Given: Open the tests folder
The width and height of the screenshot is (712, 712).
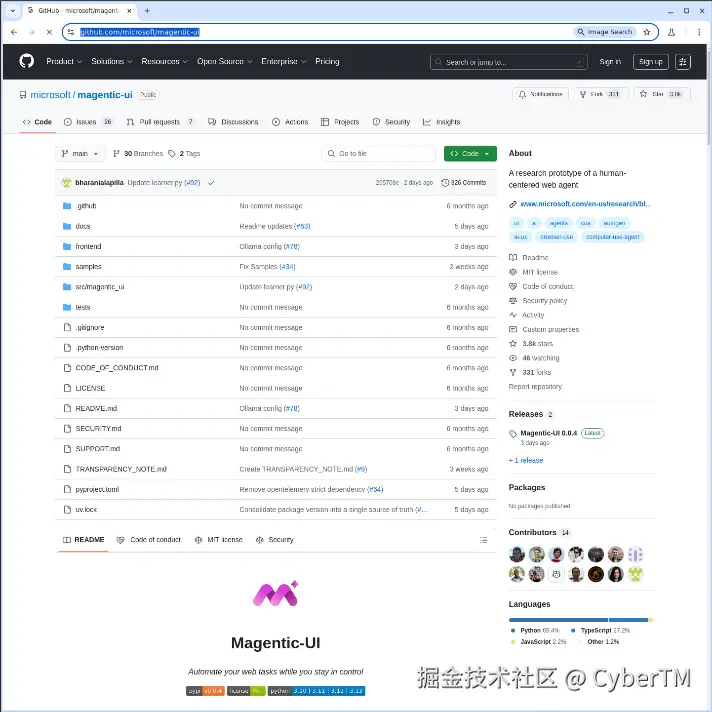Looking at the screenshot, I should (x=83, y=307).
